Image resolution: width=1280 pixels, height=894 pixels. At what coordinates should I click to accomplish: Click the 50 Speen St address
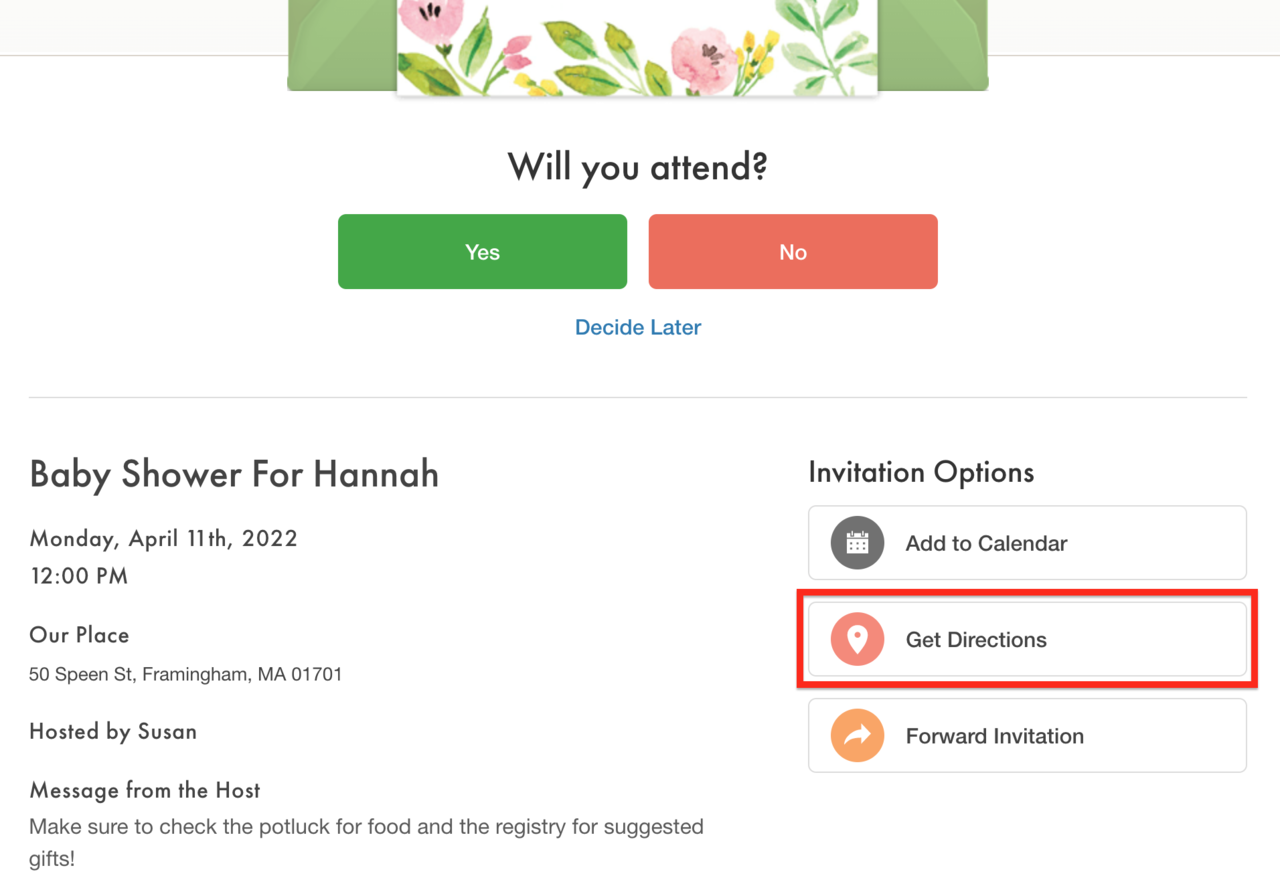tap(185, 674)
